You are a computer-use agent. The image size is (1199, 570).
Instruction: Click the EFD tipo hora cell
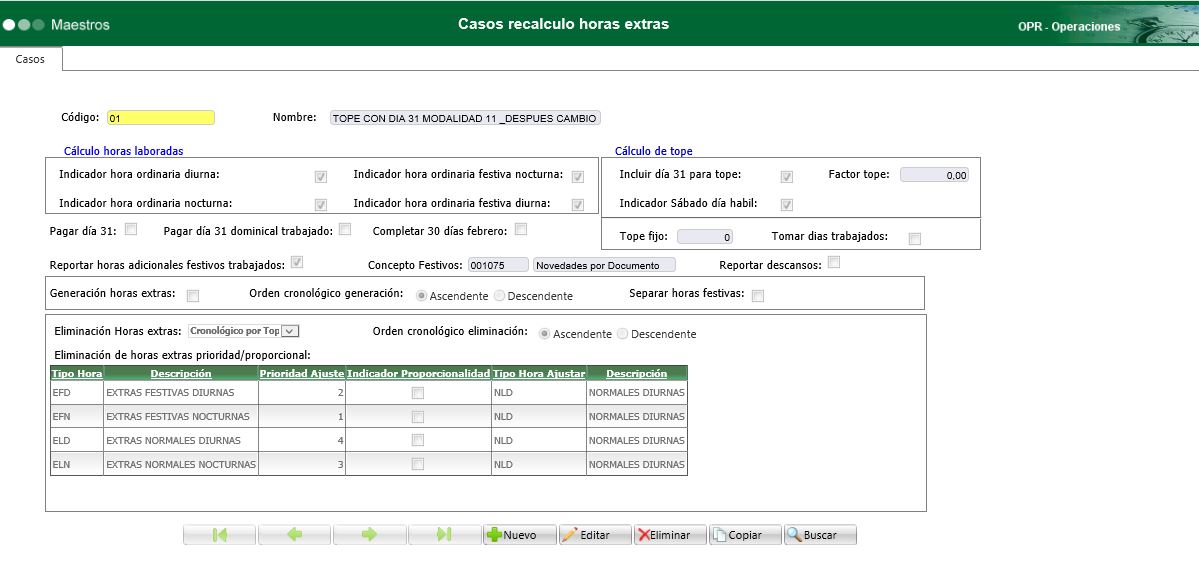[76, 392]
